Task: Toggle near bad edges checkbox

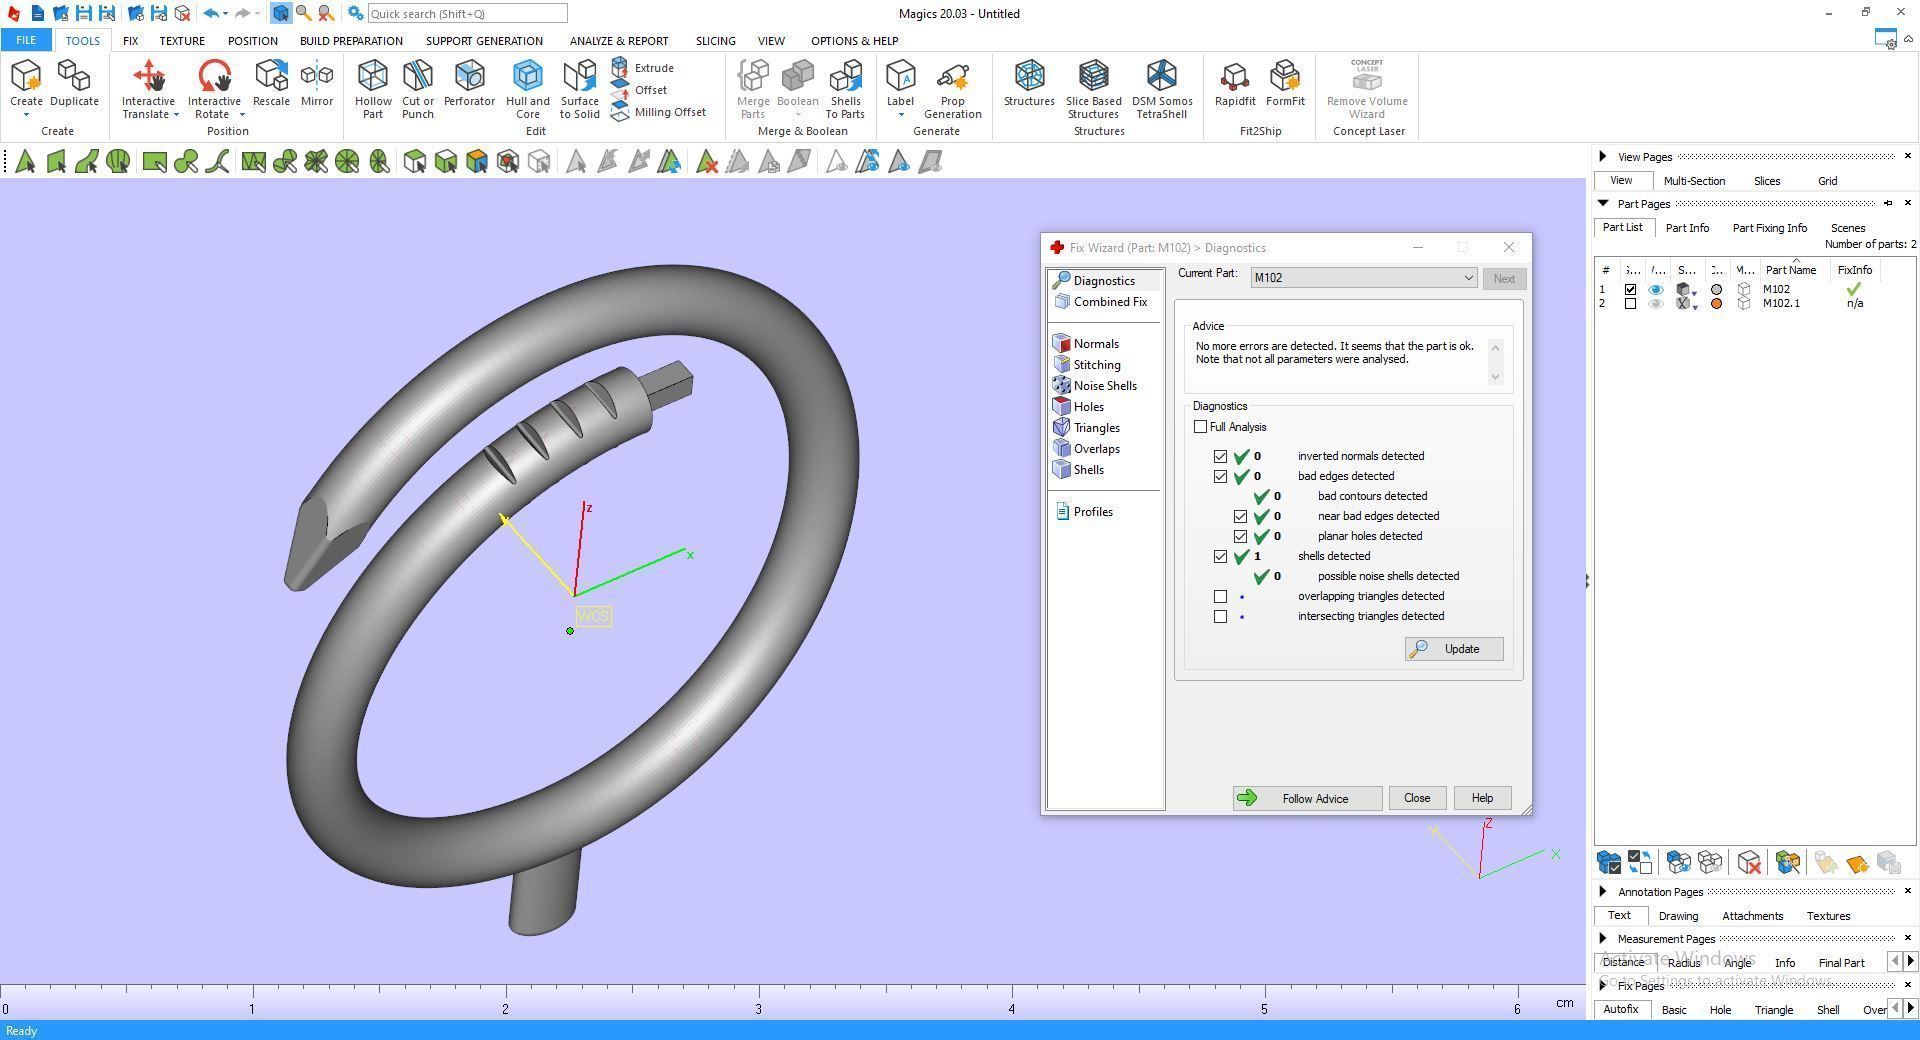Action: pyautogui.click(x=1240, y=516)
